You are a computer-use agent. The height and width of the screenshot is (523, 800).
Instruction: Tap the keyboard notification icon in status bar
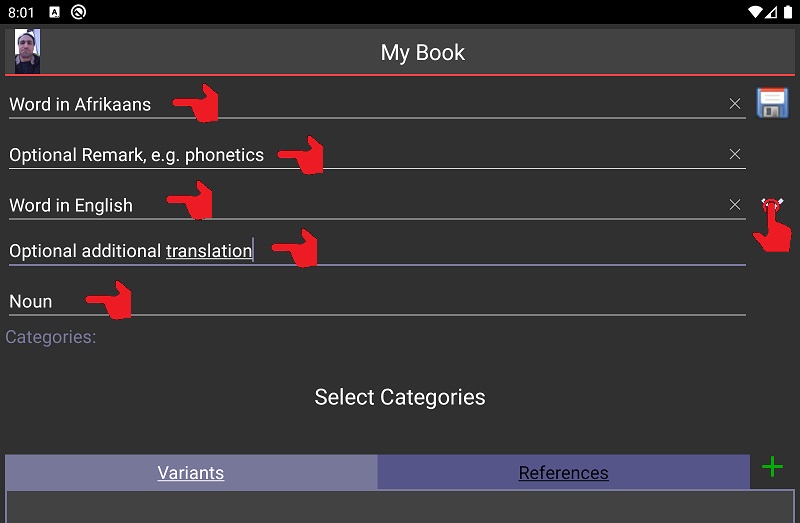[x=55, y=12]
